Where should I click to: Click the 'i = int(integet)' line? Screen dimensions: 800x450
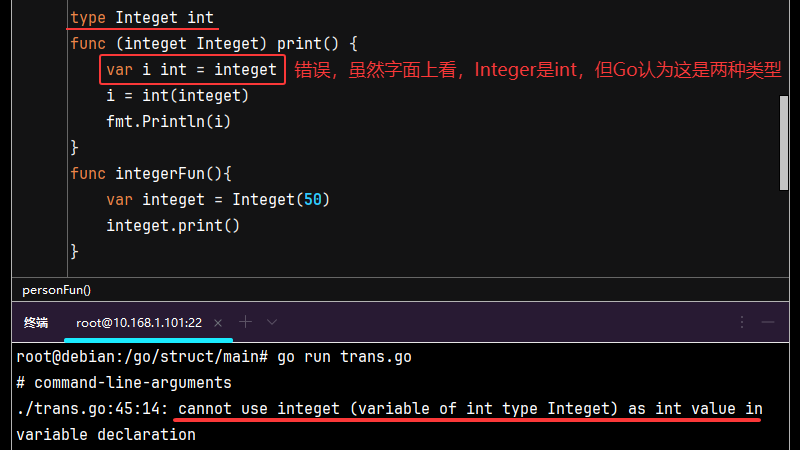click(x=178, y=96)
